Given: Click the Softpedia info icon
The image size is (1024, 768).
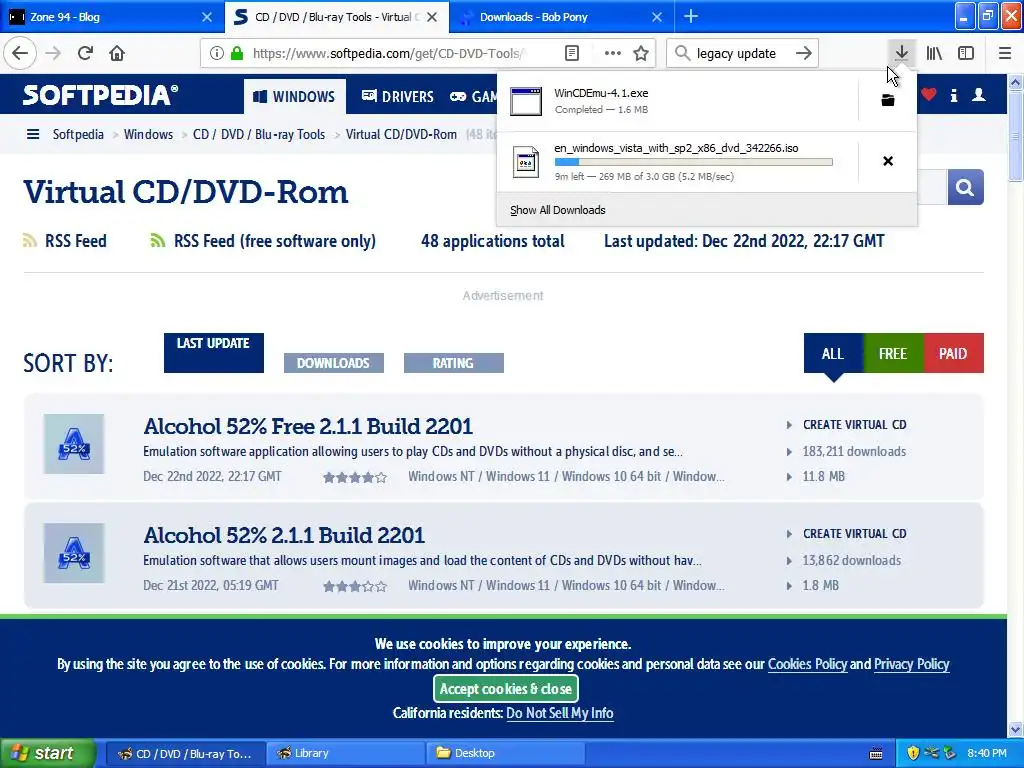Looking at the screenshot, I should tap(953, 95).
